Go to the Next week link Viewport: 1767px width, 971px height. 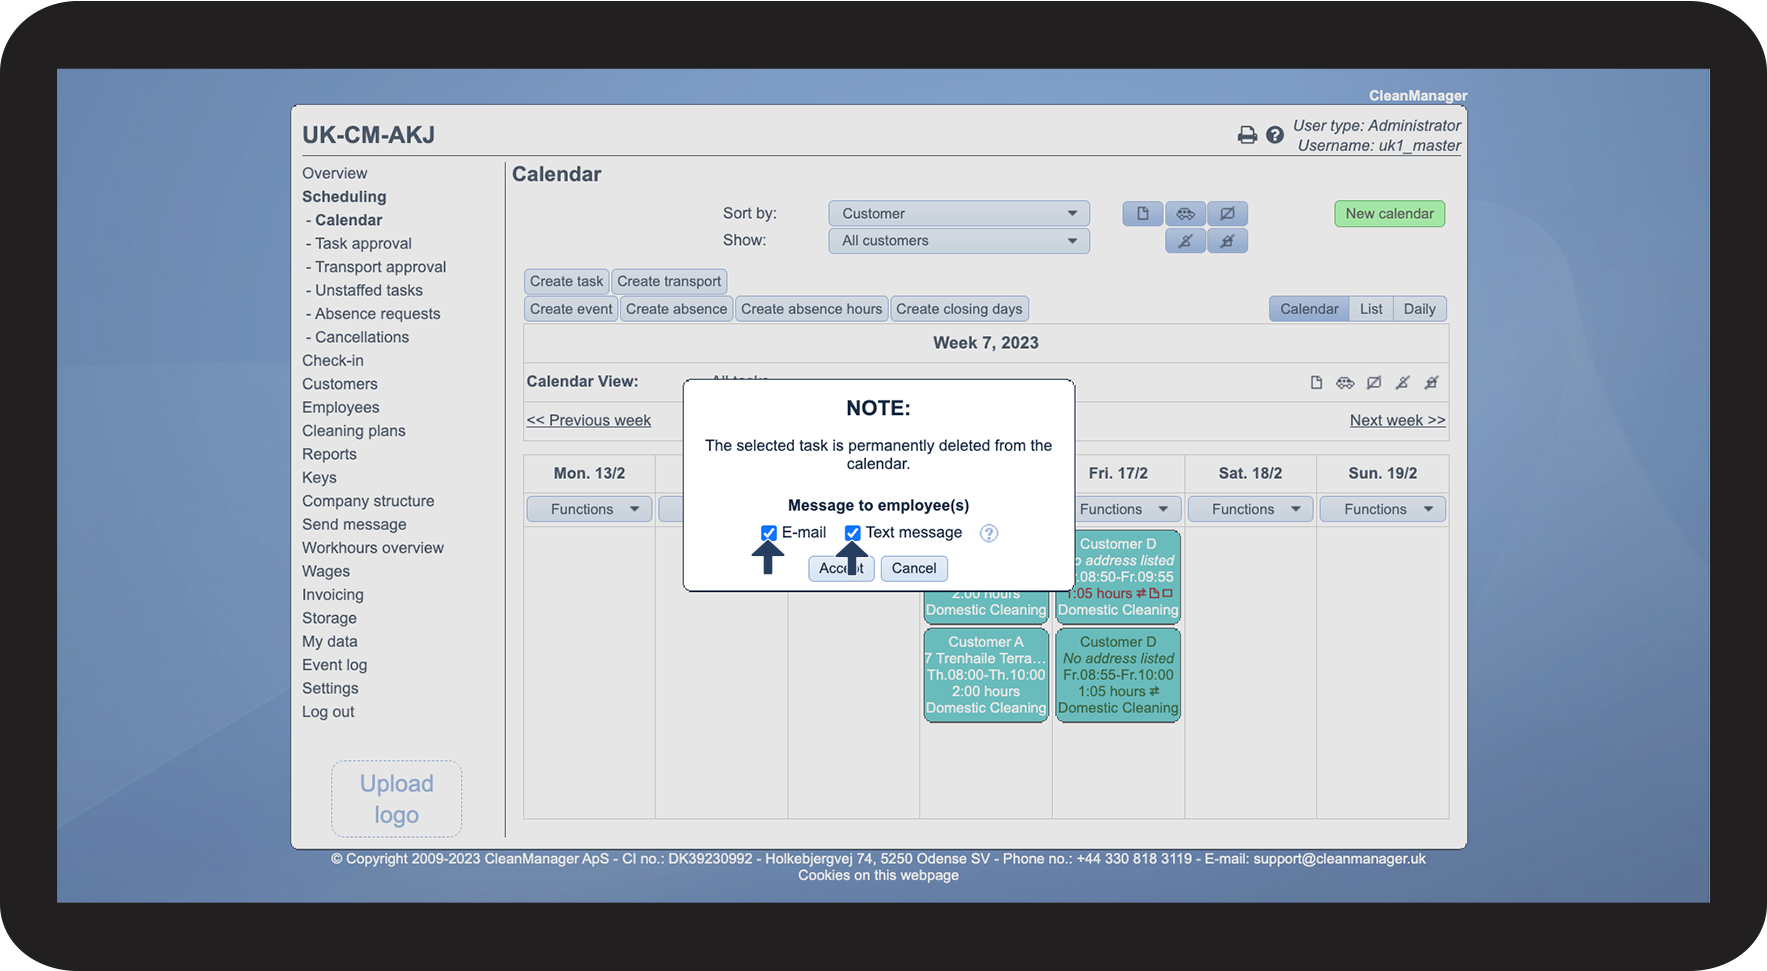coord(1397,420)
